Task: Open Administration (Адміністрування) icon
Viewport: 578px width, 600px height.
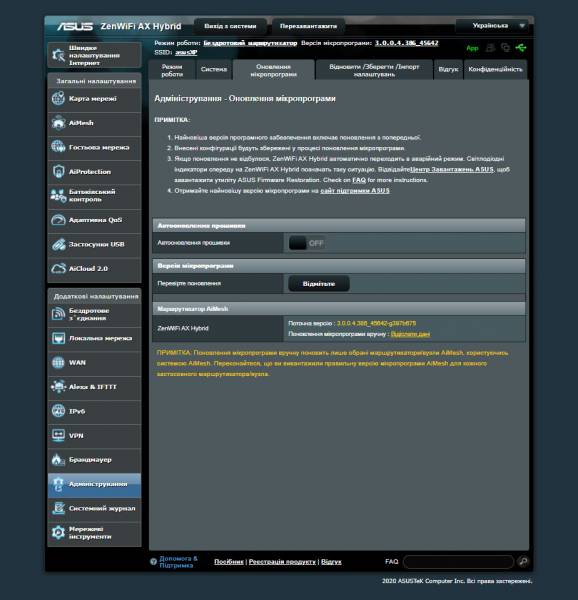Action: click(x=58, y=484)
